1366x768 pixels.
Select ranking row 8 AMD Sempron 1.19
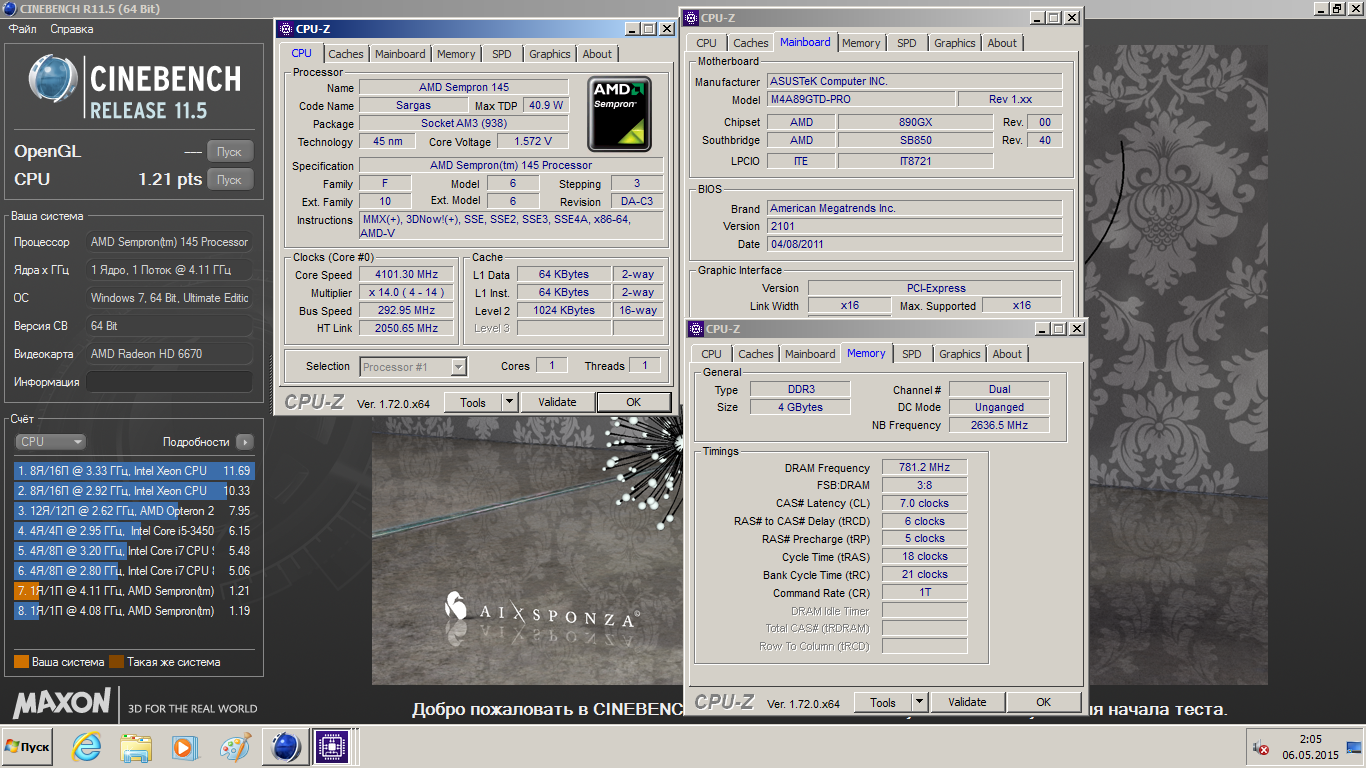[134, 610]
